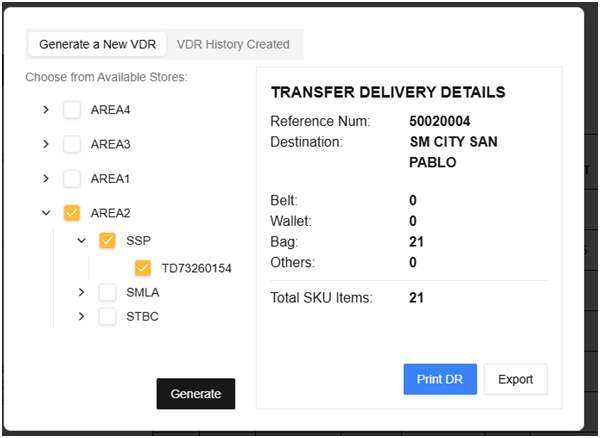This screenshot has height=438, width=600.
Task: Collapse the SSP branch
Action: click(x=82, y=241)
